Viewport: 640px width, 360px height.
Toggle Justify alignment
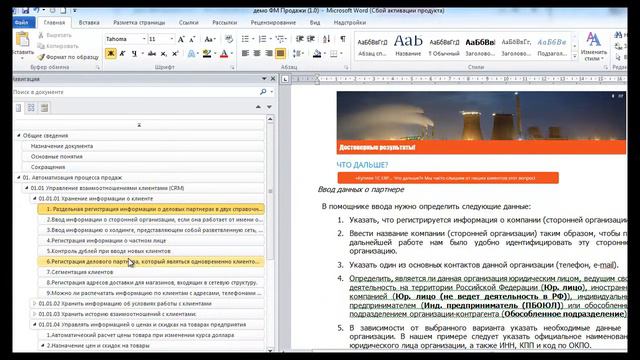tap(280, 53)
